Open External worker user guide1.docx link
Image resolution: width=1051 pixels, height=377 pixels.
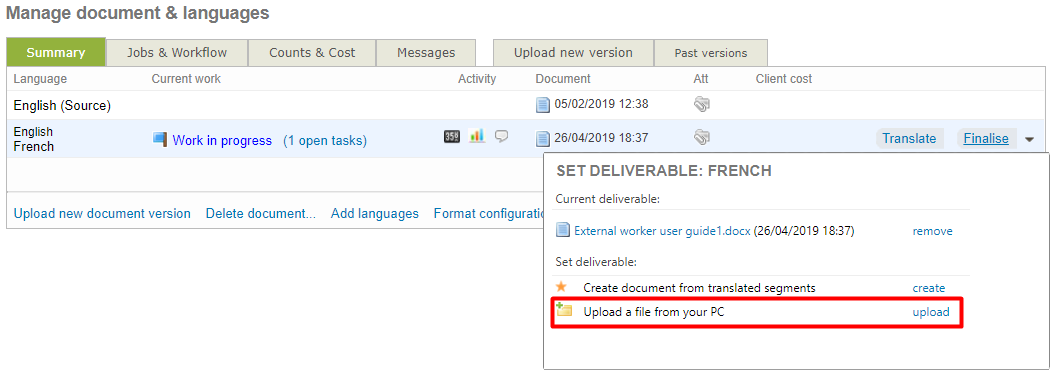[662, 231]
